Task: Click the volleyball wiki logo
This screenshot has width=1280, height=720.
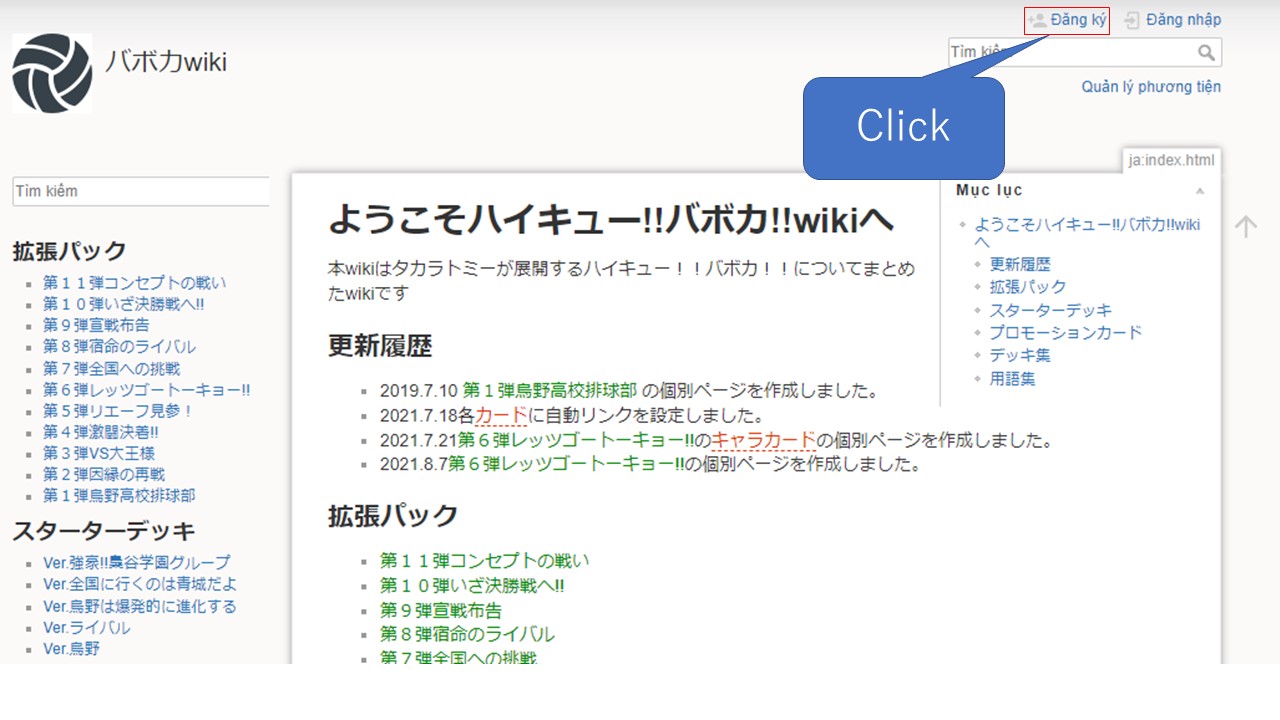Action: pos(51,72)
